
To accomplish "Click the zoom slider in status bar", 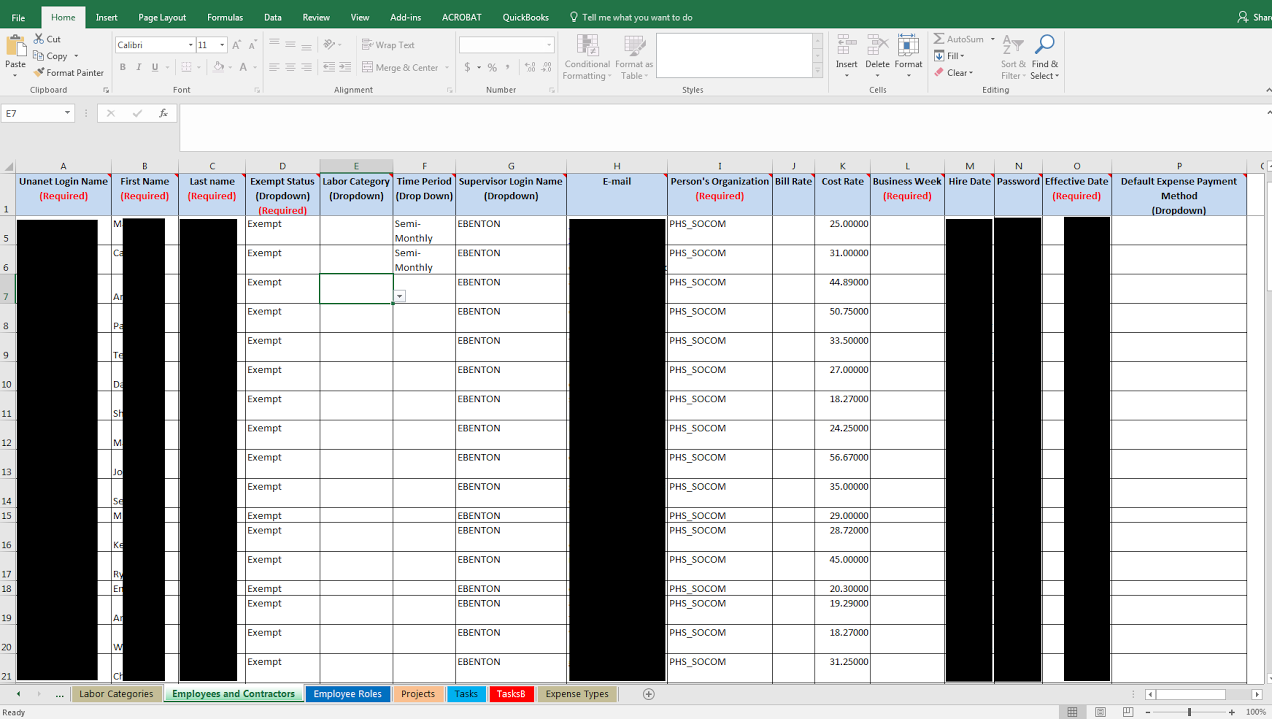I will click(1189, 712).
